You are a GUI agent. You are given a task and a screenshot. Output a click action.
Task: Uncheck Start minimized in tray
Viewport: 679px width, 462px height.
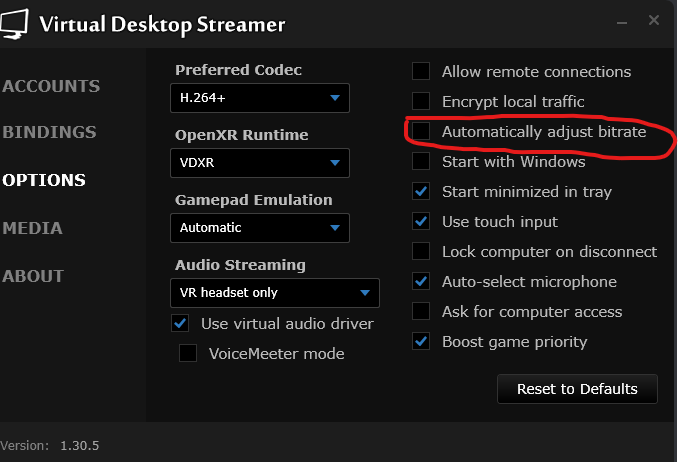point(422,191)
